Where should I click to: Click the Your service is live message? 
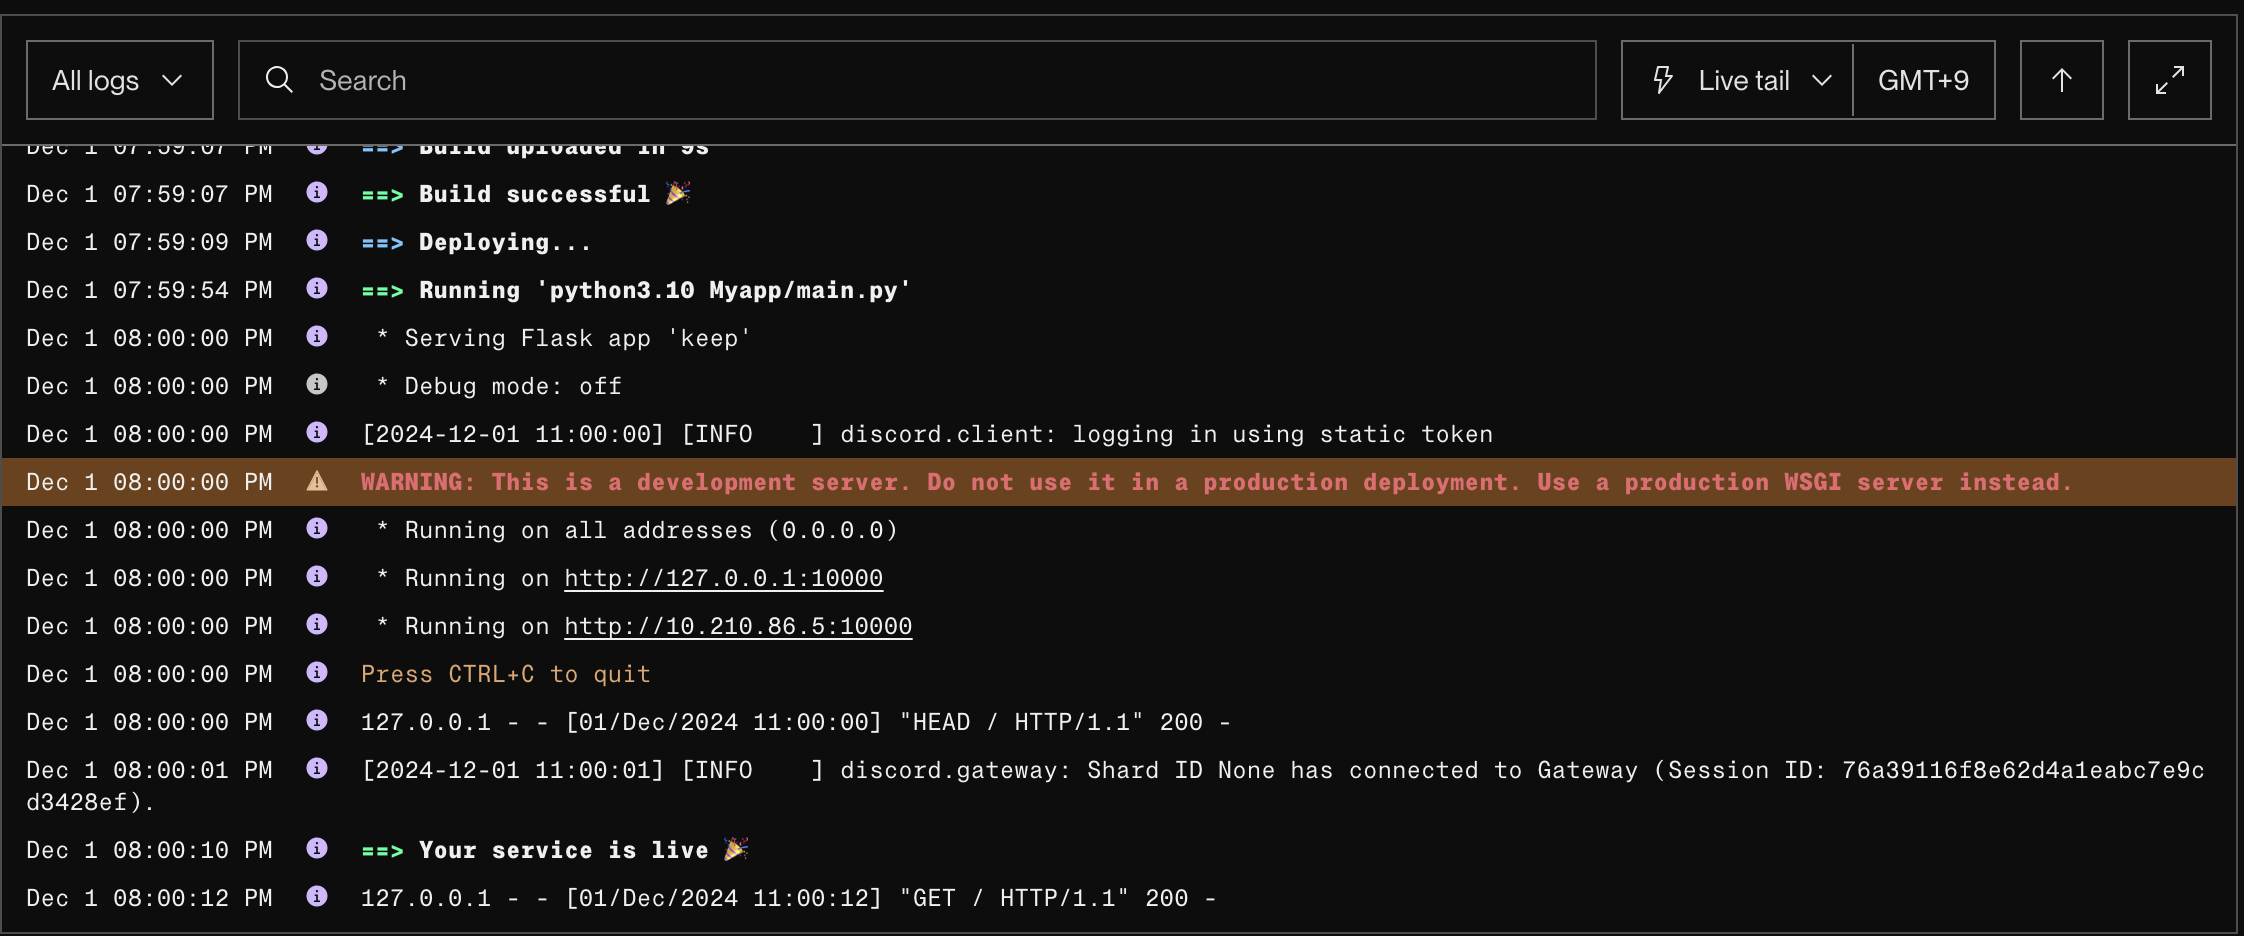tap(555, 850)
